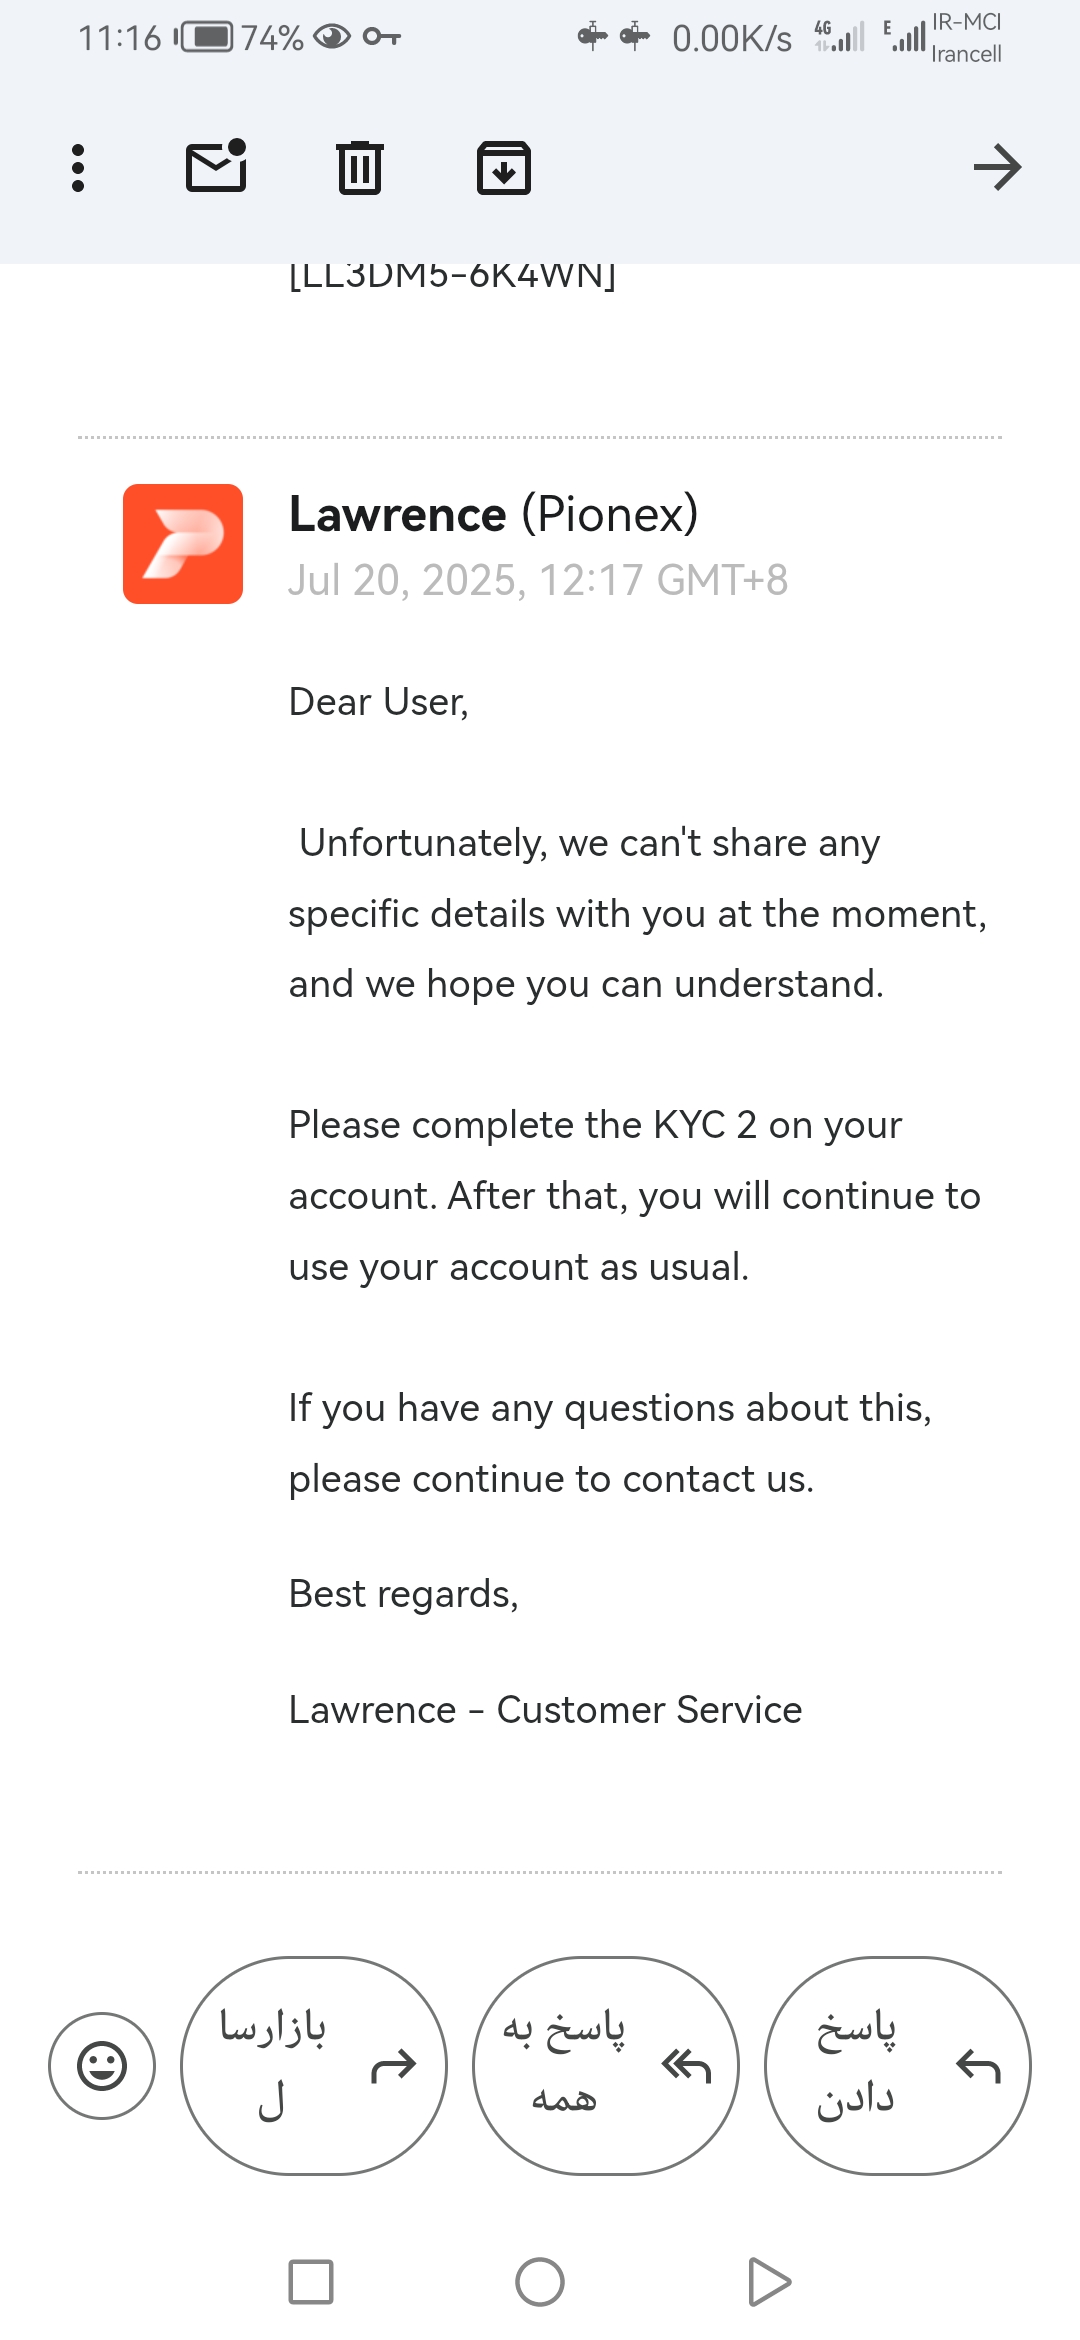Open sender name Lawrence (Pionex)

click(x=493, y=515)
